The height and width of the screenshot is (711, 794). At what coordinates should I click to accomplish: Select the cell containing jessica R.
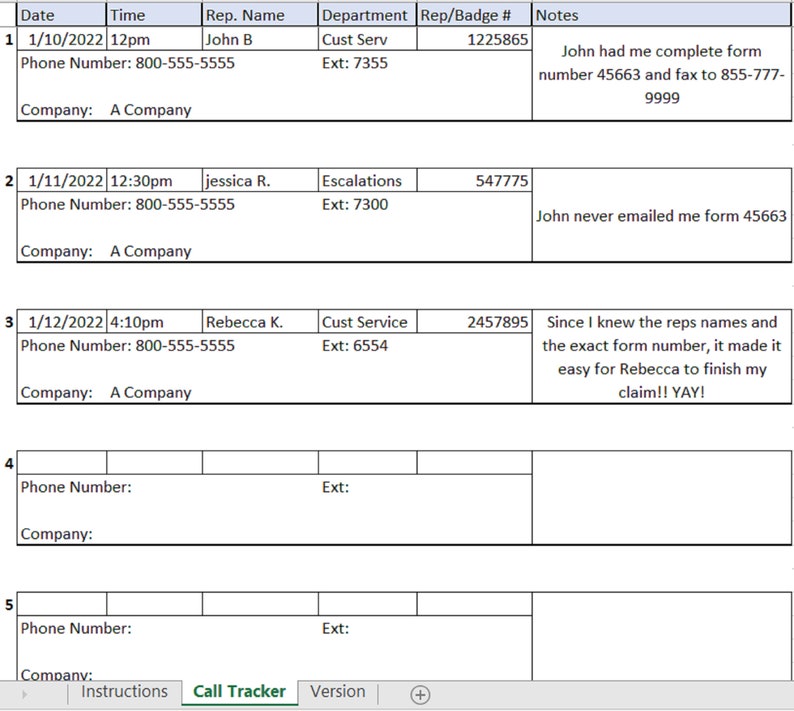pos(260,180)
